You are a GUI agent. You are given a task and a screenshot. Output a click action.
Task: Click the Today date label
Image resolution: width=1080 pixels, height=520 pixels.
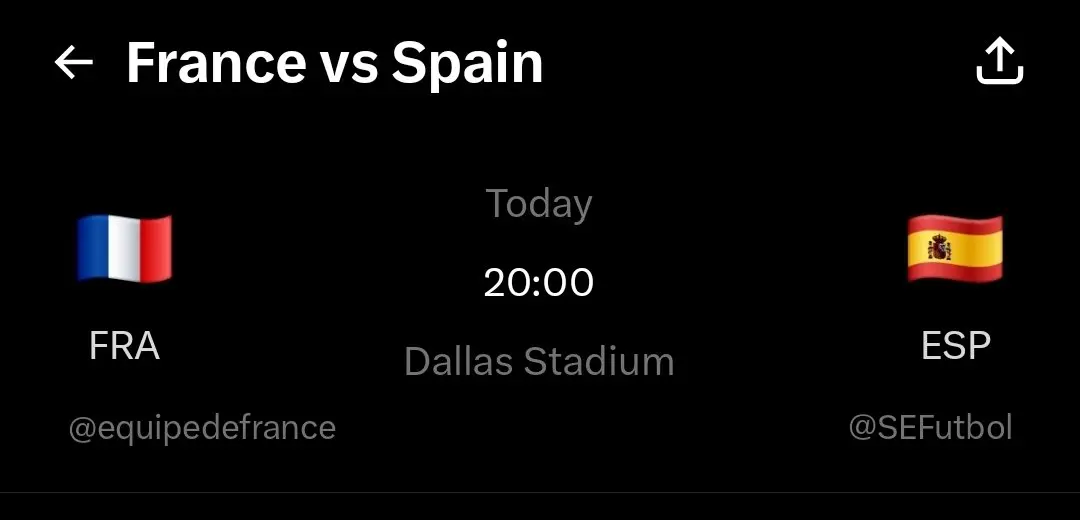pyautogui.click(x=539, y=205)
